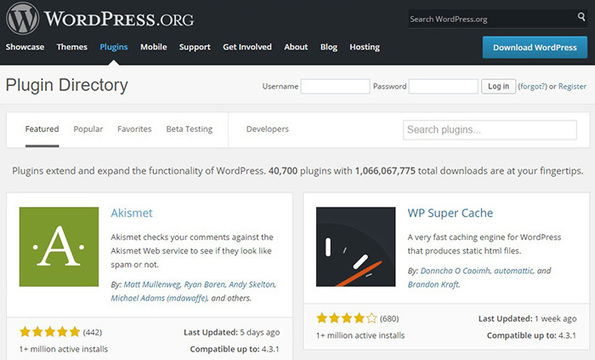The image size is (595, 360).
Task: Open the Akismet green plugin icon
Action: click(59, 247)
